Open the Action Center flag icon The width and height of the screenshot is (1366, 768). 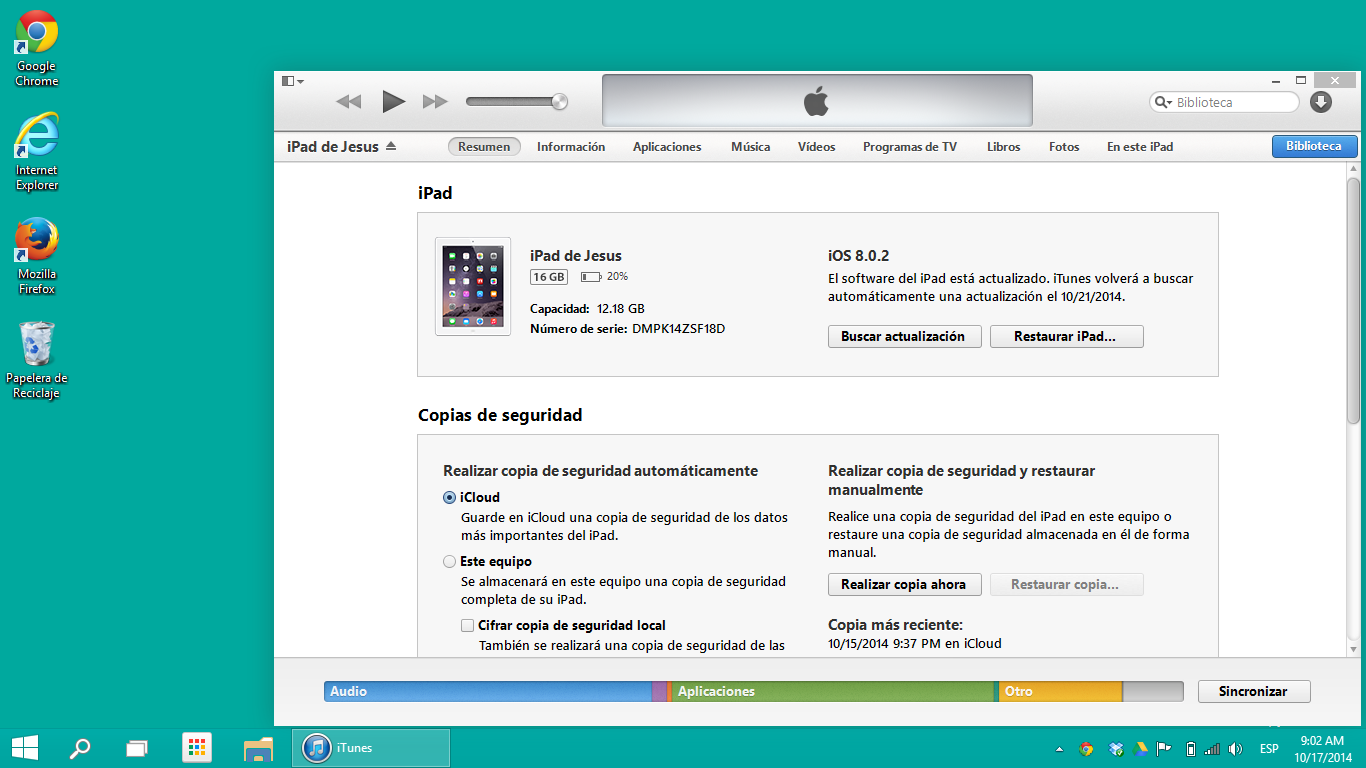point(1164,748)
